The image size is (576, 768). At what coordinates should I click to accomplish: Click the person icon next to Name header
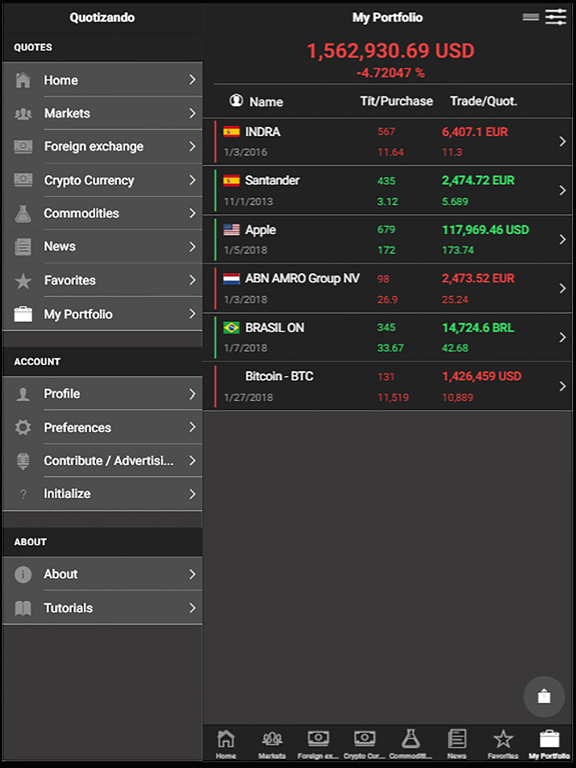236,100
